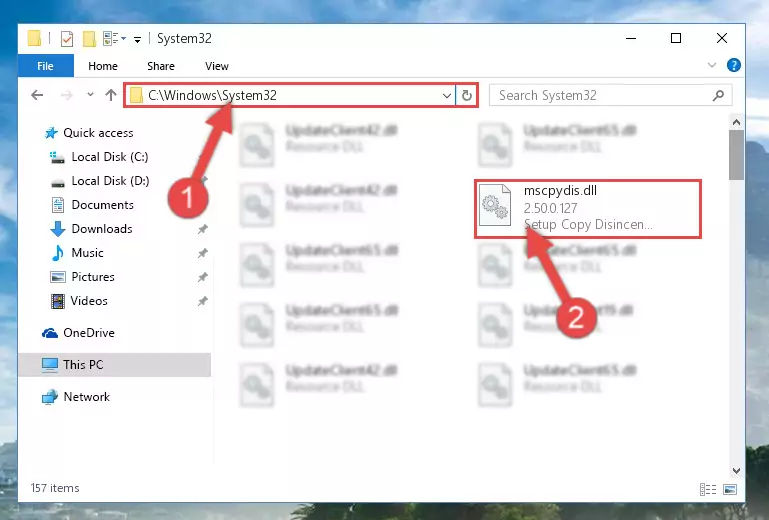This screenshot has width=769, height=520.
Task: Click the New Folder icon in quick access toolbar
Action: pos(89,38)
